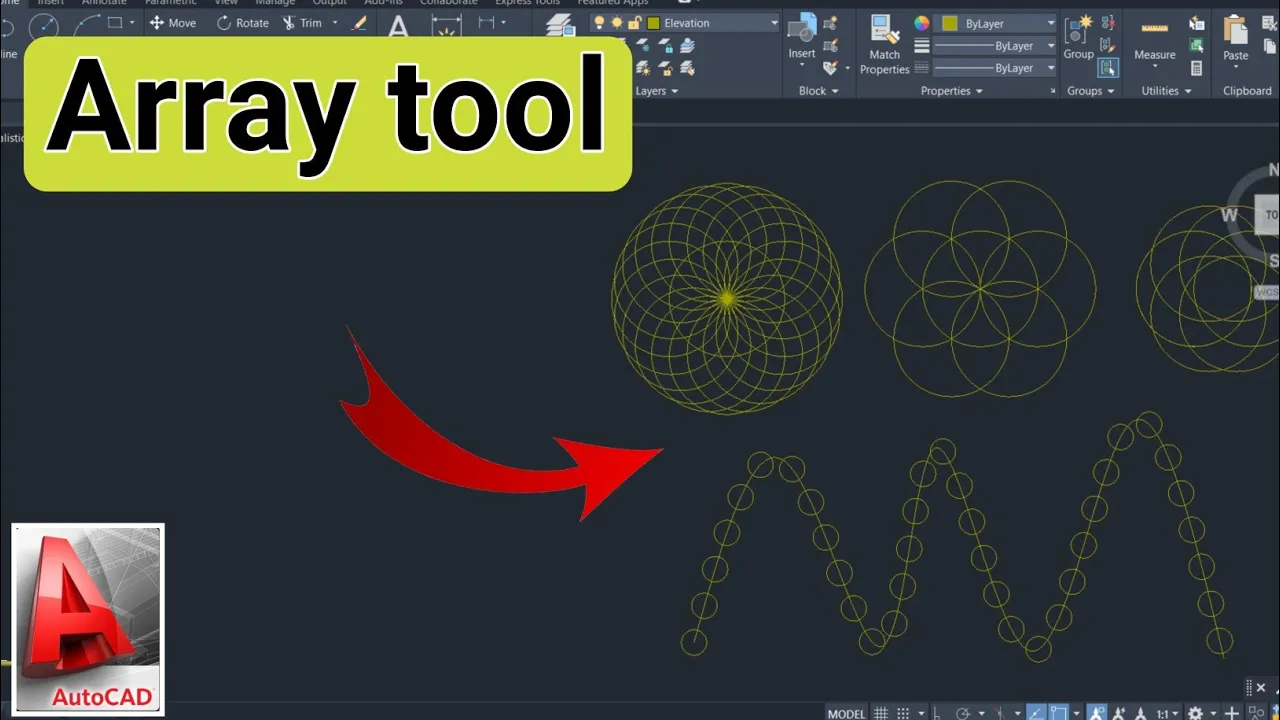Screen dimensions: 1280x720
Task: Click the WCS label under the ViewCube
Action: [1267, 292]
